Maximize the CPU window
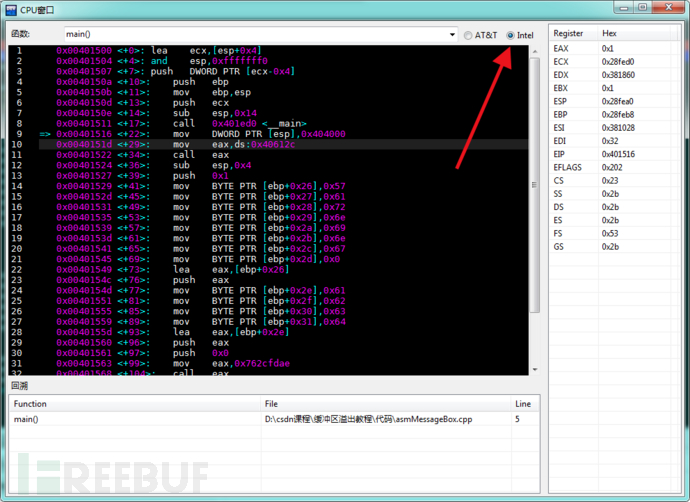The image size is (690, 502). (x=643, y=7)
